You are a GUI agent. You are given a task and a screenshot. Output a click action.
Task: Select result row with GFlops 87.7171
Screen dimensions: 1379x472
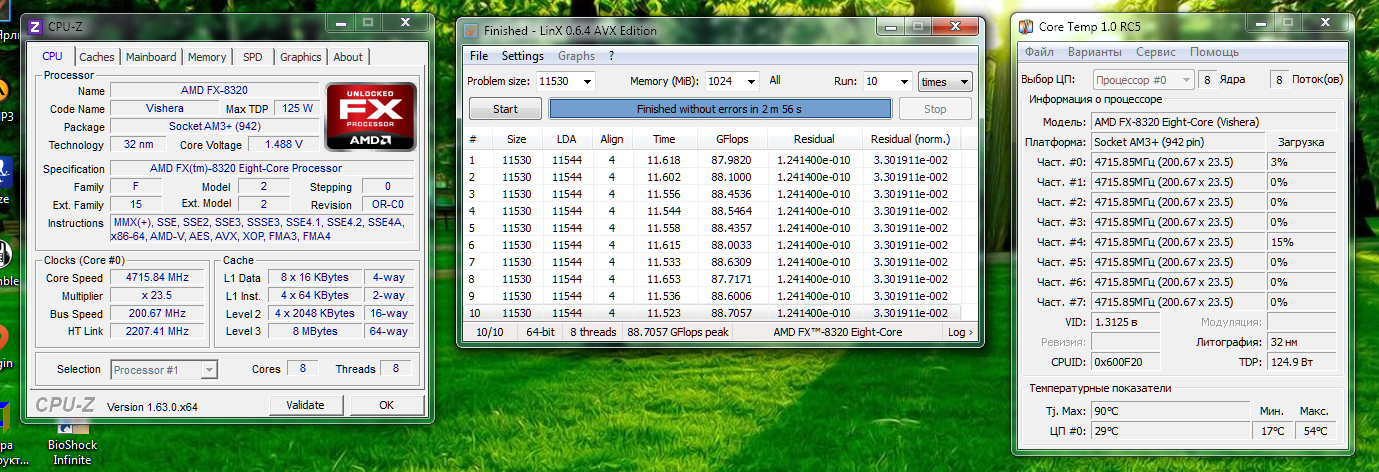click(720, 279)
